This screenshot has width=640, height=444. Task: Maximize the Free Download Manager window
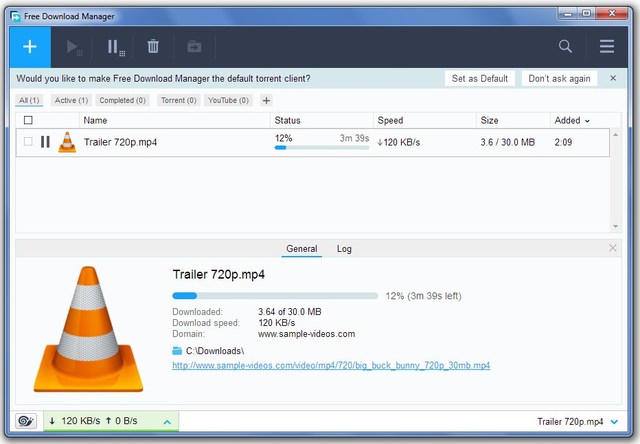point(587,14)
